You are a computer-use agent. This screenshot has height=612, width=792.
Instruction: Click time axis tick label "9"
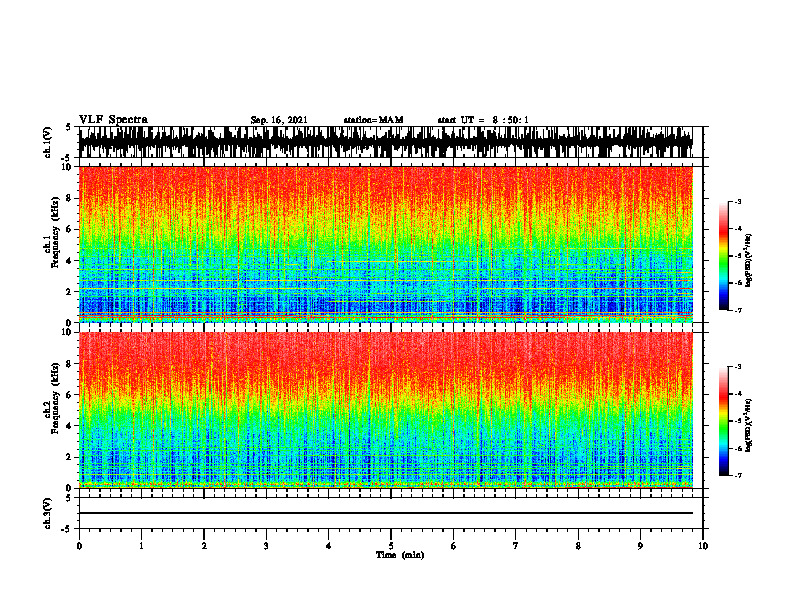(640, 546)
